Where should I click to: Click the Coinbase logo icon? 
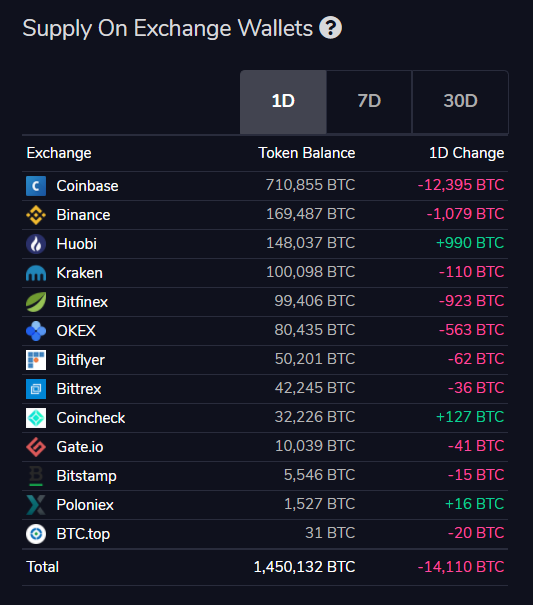pyautogui.click(x=36, y=186)
